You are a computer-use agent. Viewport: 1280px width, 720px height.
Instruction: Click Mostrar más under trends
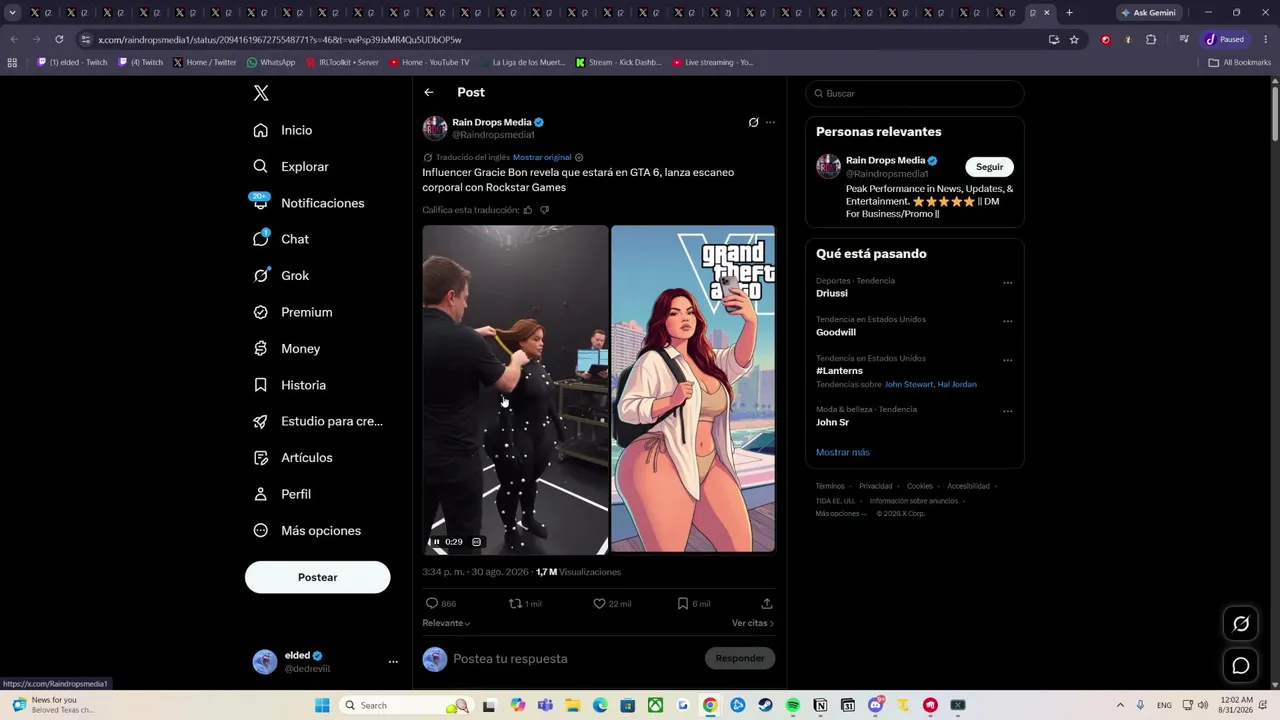tap(843, 452)
